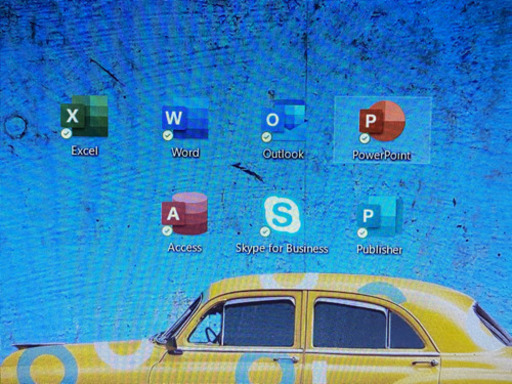Select the Excel desktop icon
The image size is (512, 384).
84,116
